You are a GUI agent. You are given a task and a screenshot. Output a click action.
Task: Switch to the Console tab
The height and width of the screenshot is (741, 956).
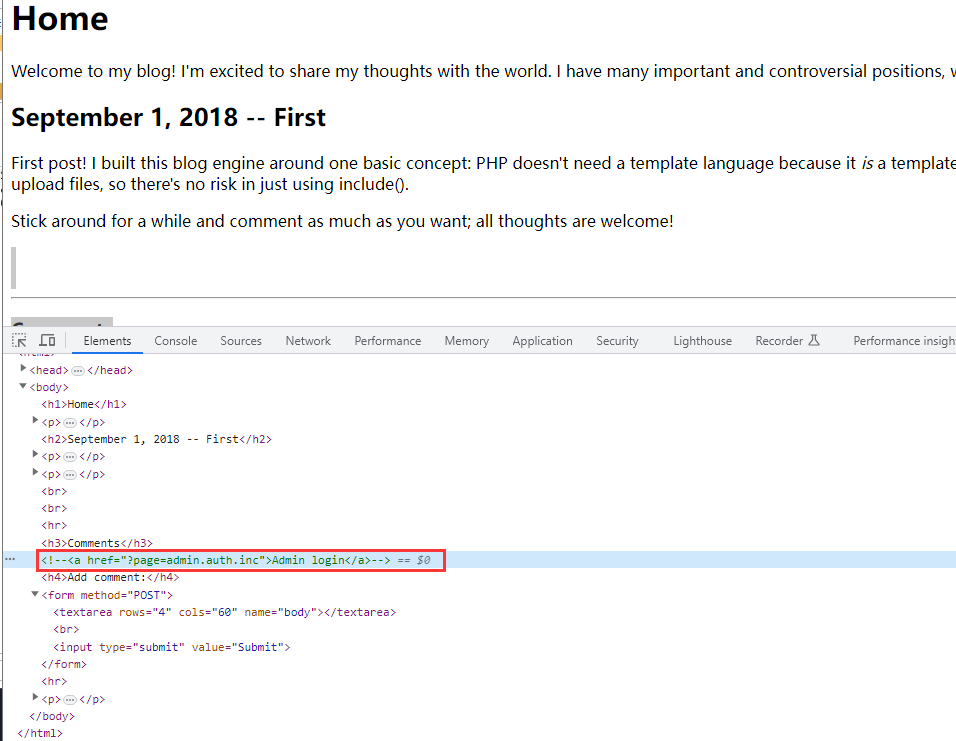click(176, 341)
